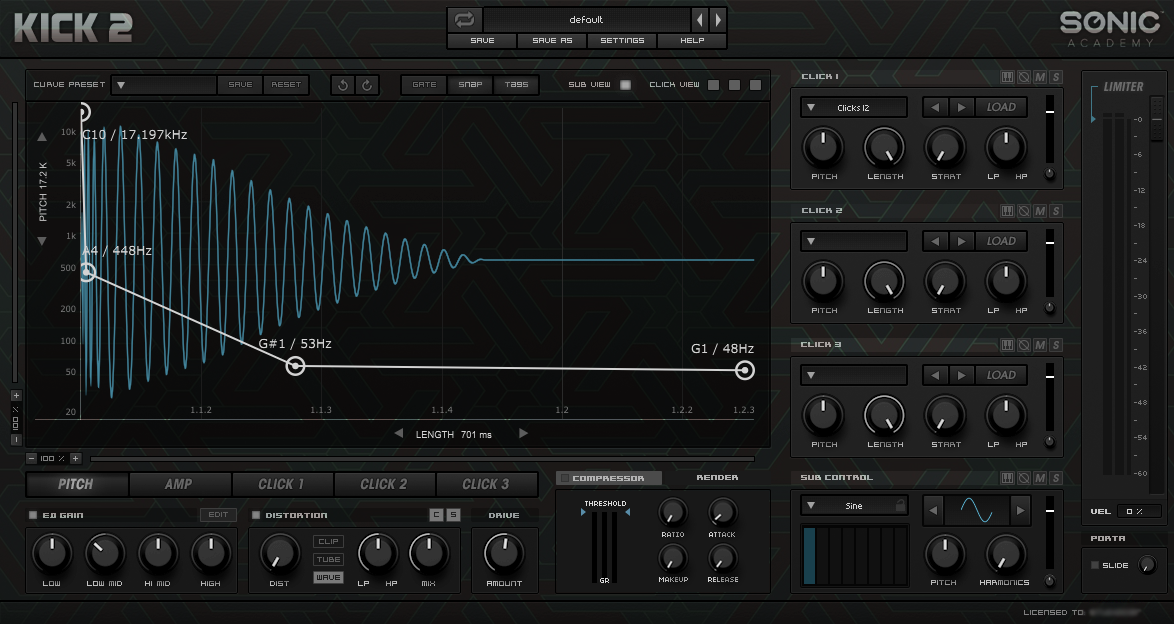
Task: Enable the Compressor checkbox
Action: coord(565,478)
